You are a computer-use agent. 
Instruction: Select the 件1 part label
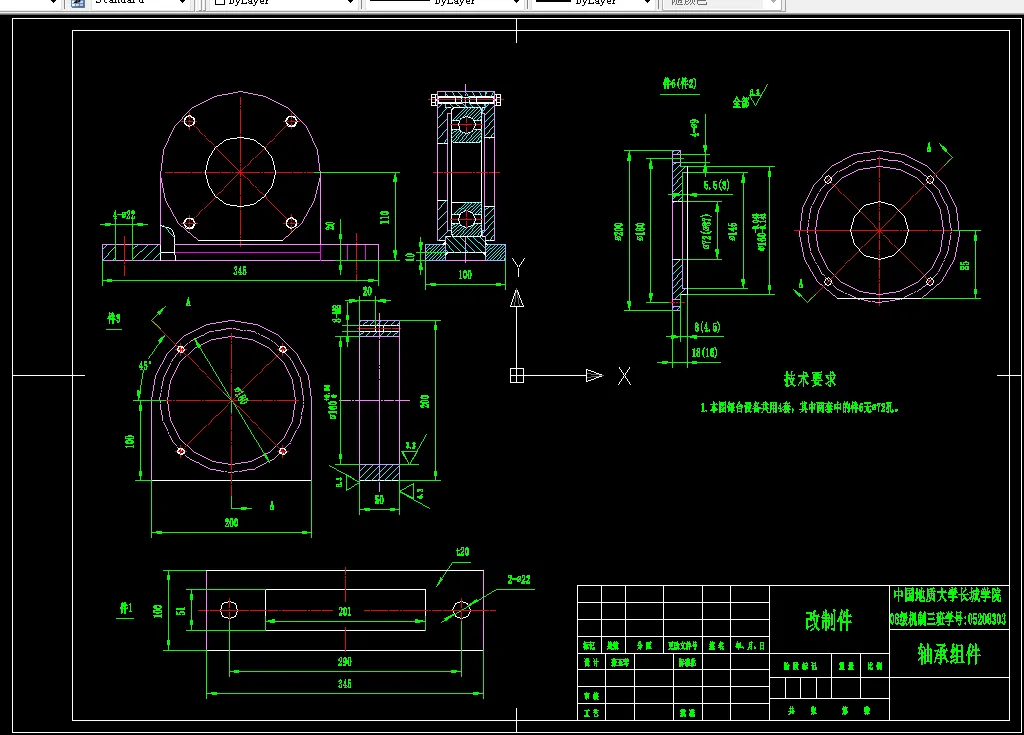click(x=126, y=608)
